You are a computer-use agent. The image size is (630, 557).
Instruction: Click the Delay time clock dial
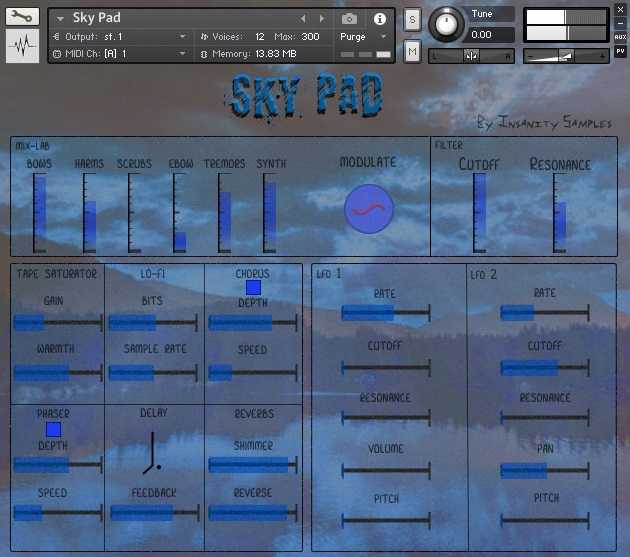pos(153,453)
